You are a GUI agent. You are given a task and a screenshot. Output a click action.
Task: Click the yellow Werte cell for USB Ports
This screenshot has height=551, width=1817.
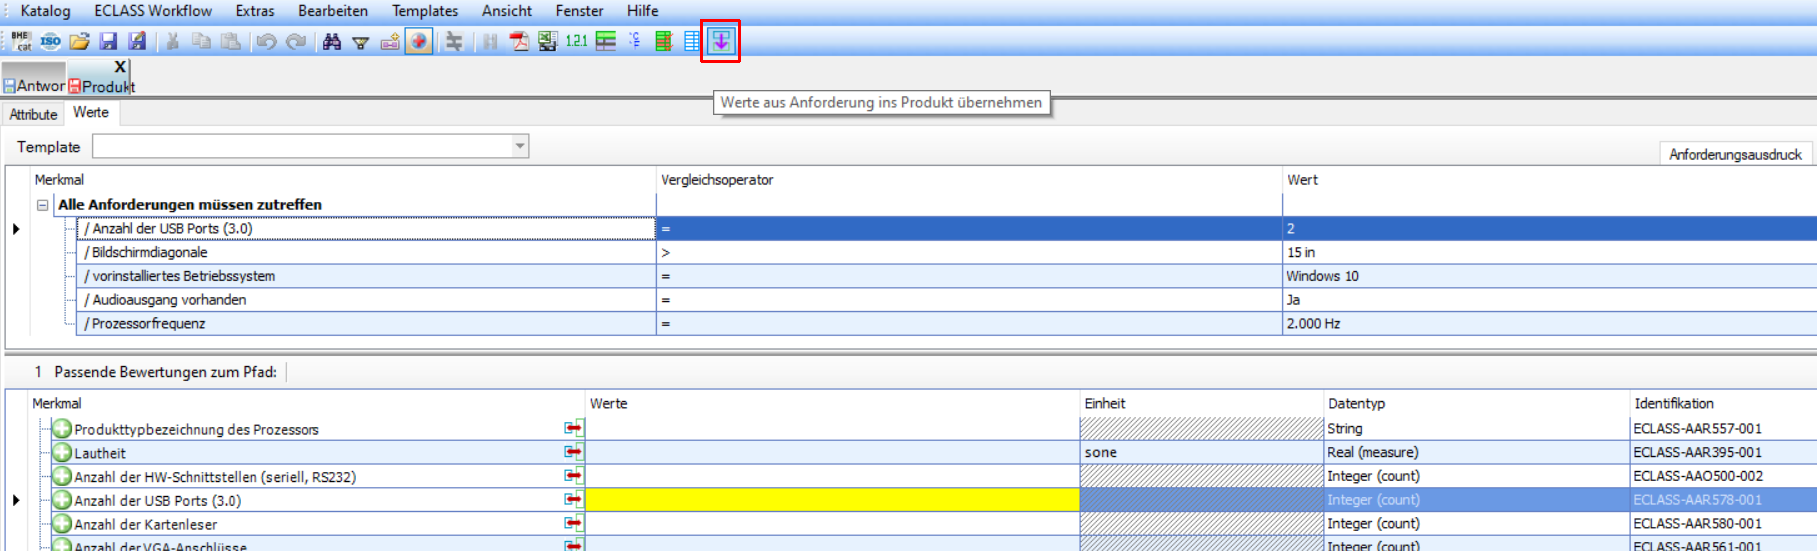click(x=831, y=500)
